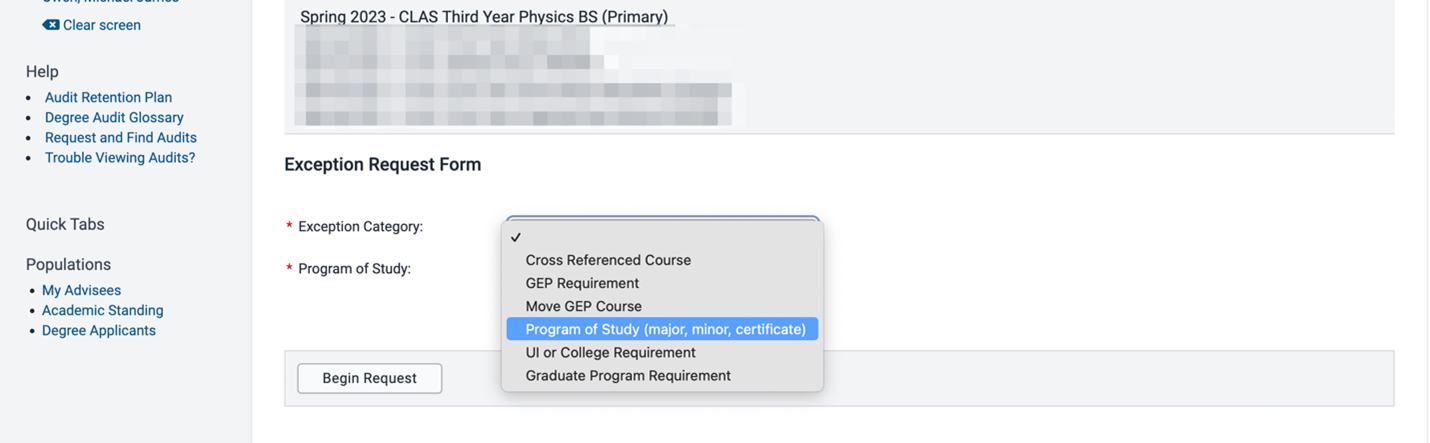
Task: Click the Clear screen link text
Action: click(101, 25)
